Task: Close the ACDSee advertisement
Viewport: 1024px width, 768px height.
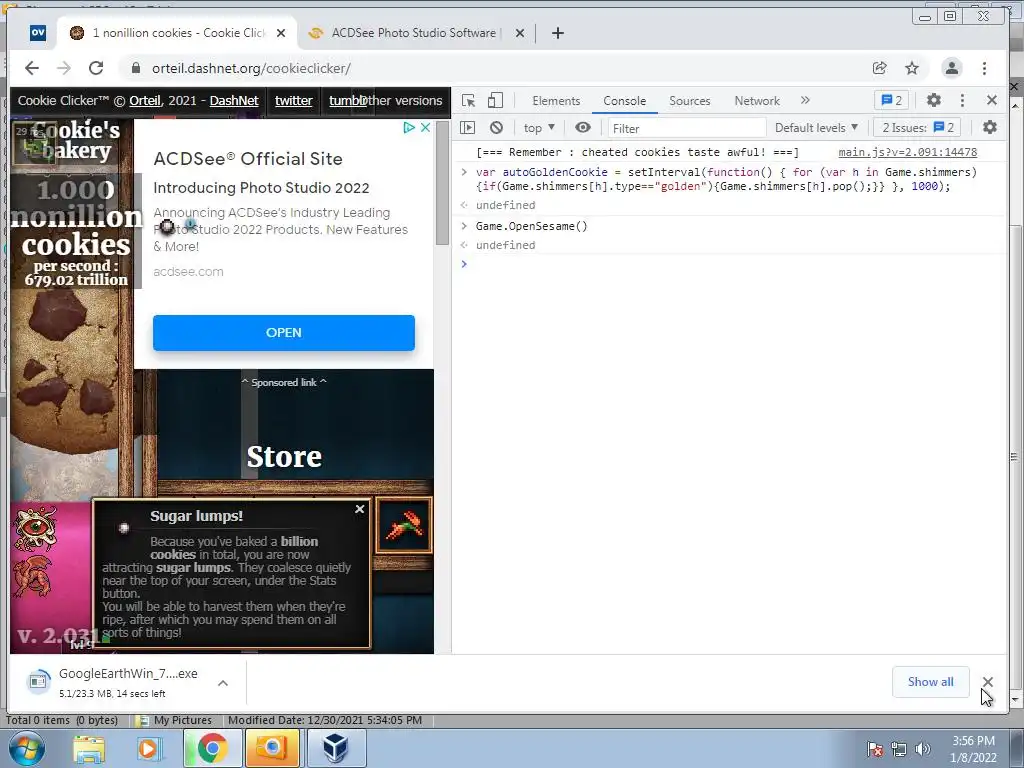Action: 425,127
